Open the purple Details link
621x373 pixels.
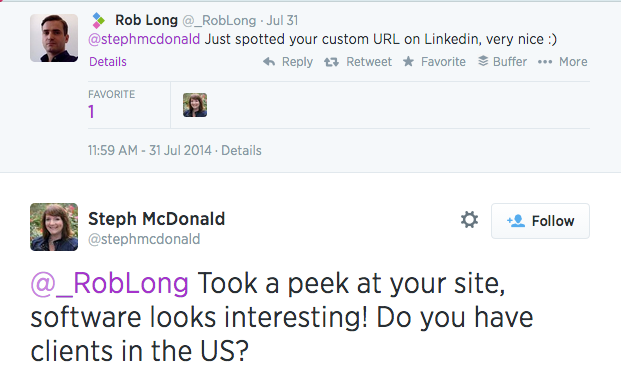tap(108, 62)
